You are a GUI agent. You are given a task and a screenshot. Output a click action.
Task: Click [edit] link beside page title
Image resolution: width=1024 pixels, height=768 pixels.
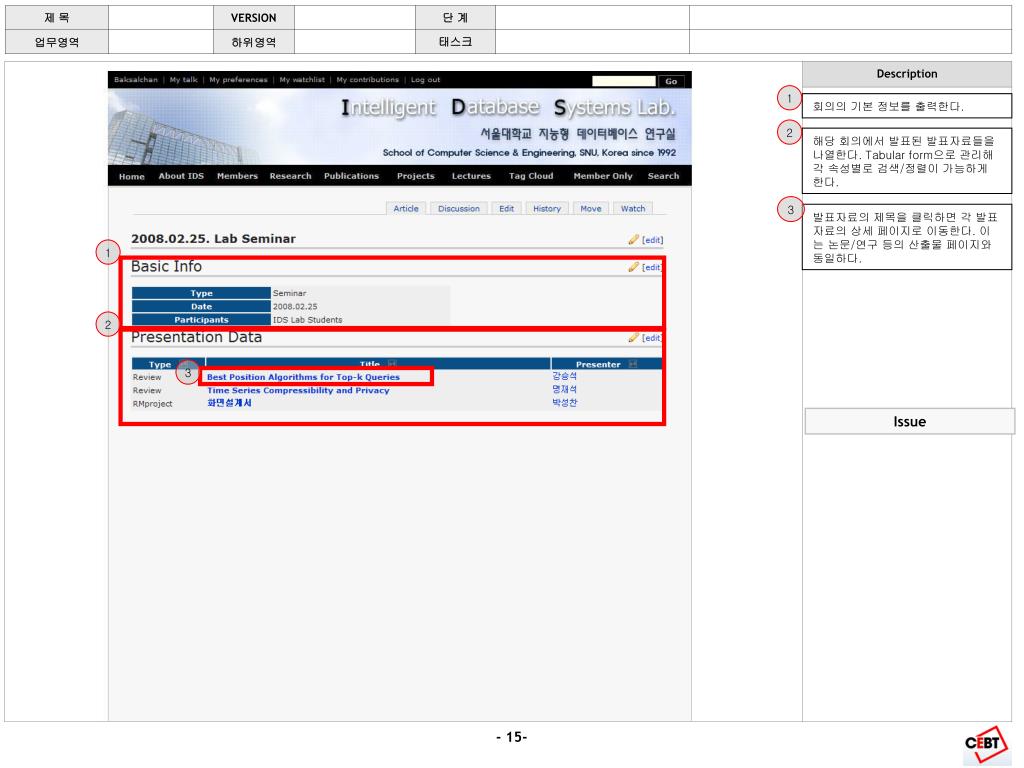pyautogui.click(x=652, y=240)
